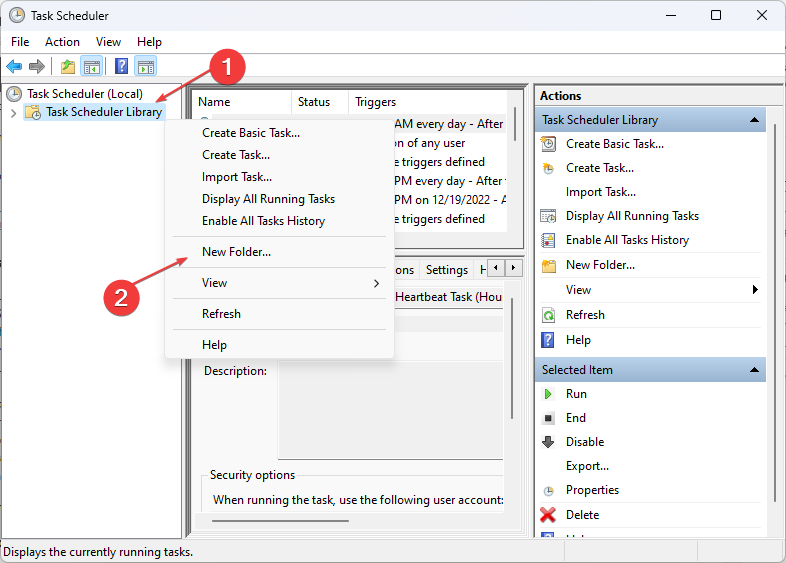Viewport: 786px width, 563px height.
Task: Select the Task Scheduler (Local) root node
Action: [85, 94]
